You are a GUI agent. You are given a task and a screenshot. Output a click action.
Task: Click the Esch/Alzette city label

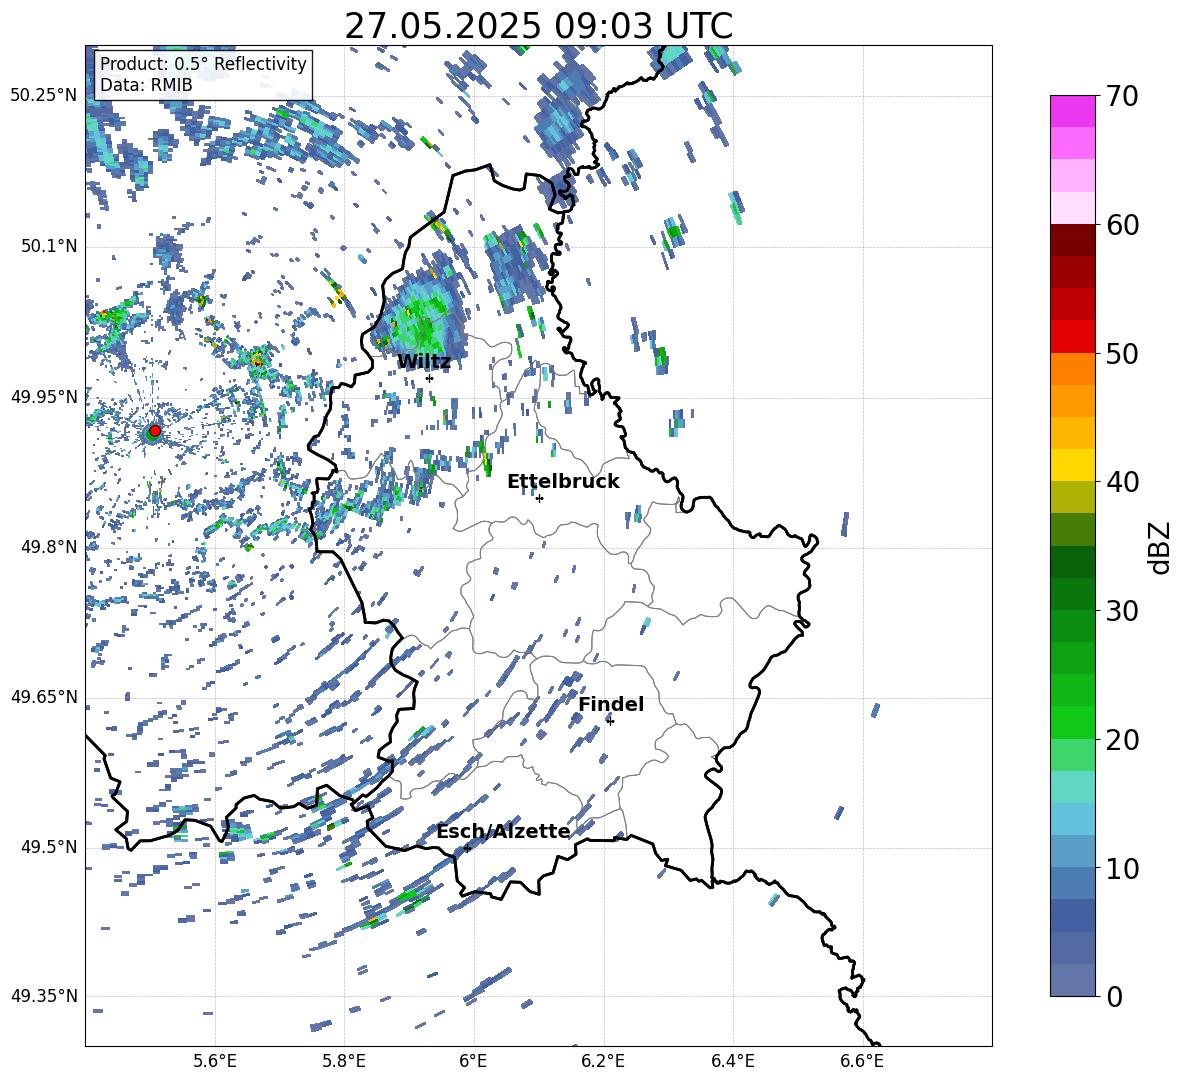tap(503, 832)
